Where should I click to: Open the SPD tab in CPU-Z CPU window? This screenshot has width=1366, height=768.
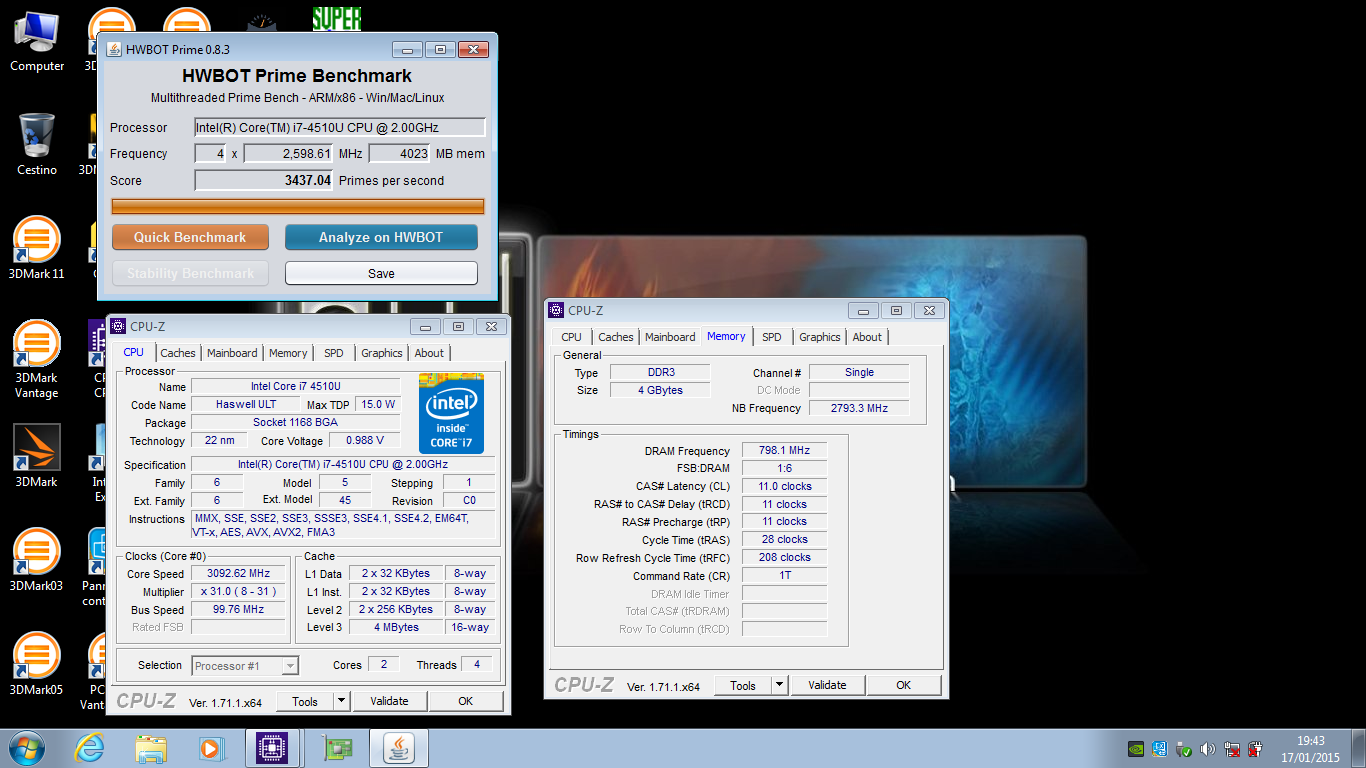tap(334, 353)
